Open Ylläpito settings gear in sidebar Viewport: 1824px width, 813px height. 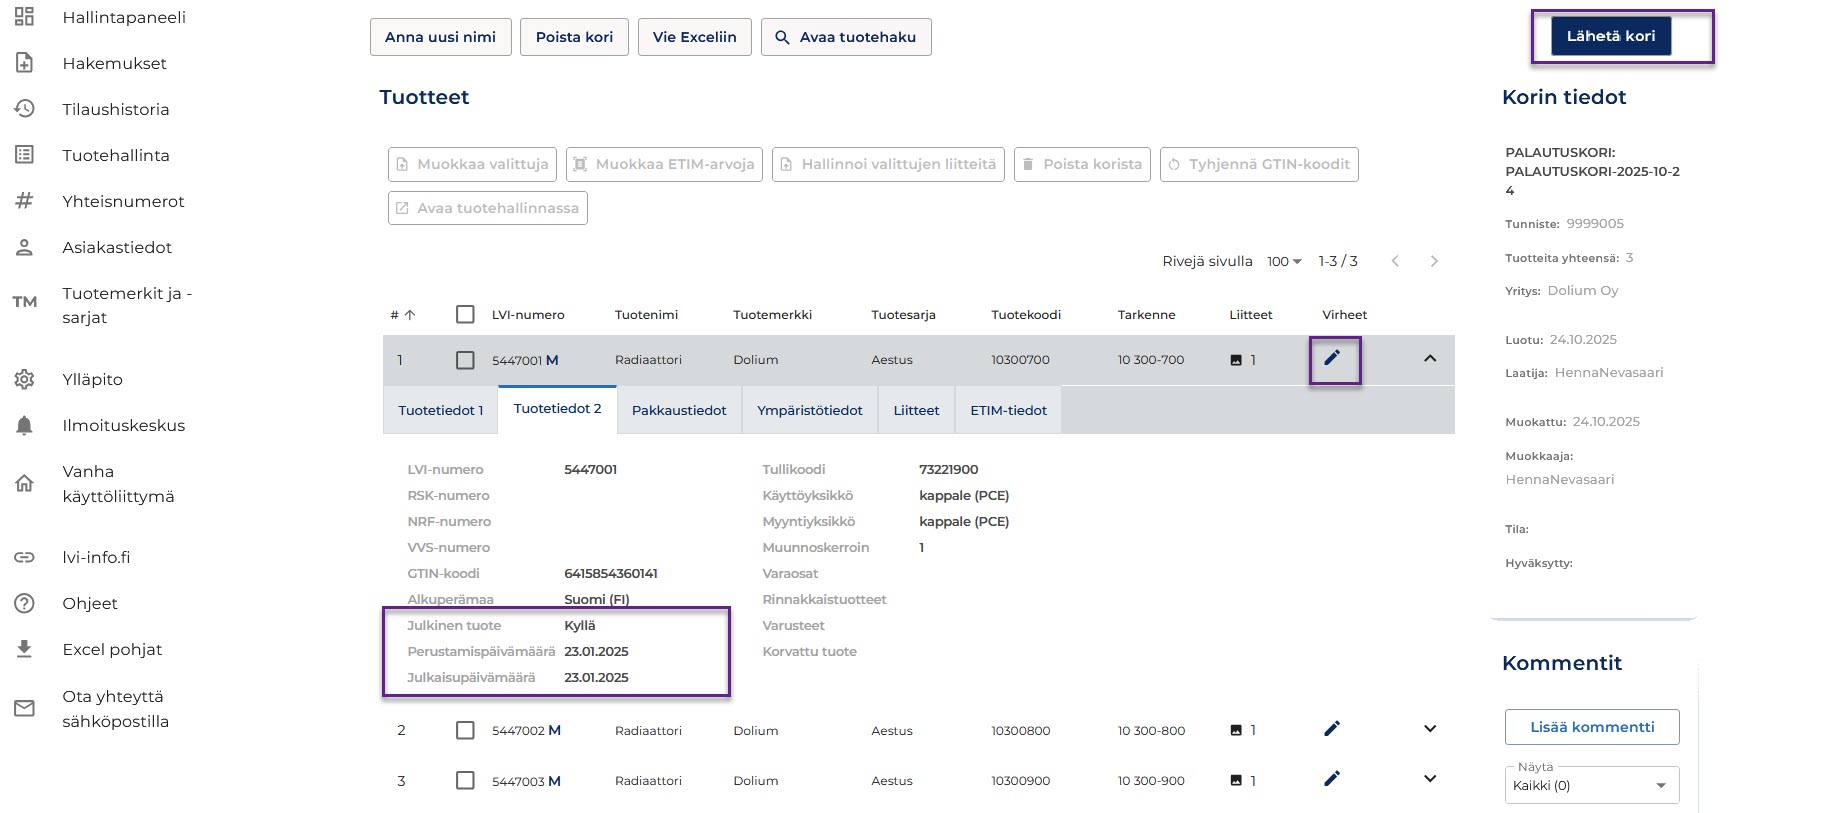(25, 380)
